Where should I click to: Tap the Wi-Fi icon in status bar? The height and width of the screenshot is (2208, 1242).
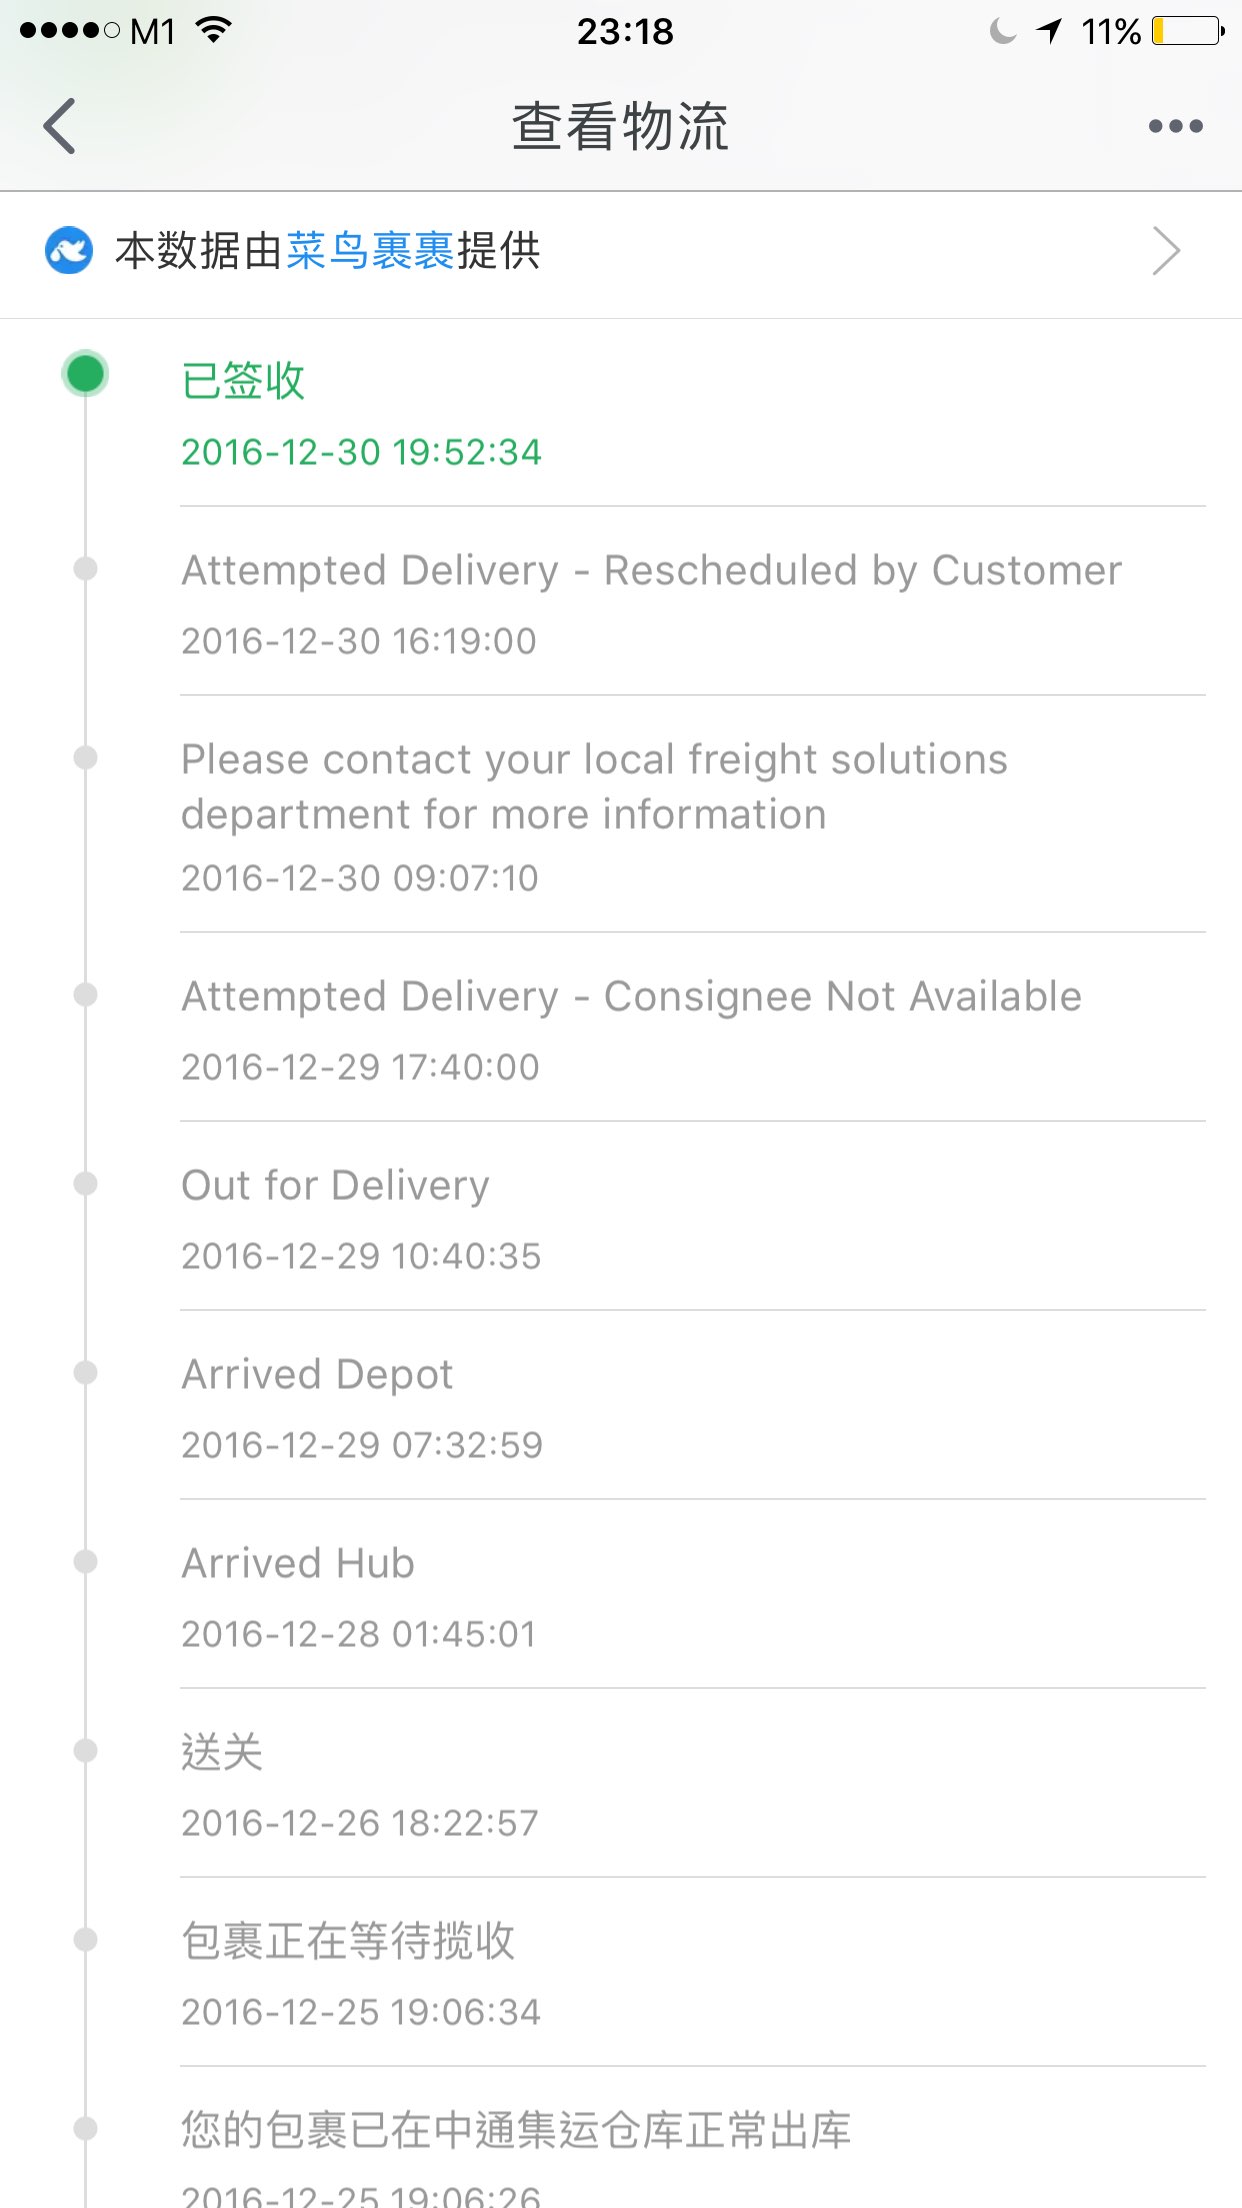[213, 31]
